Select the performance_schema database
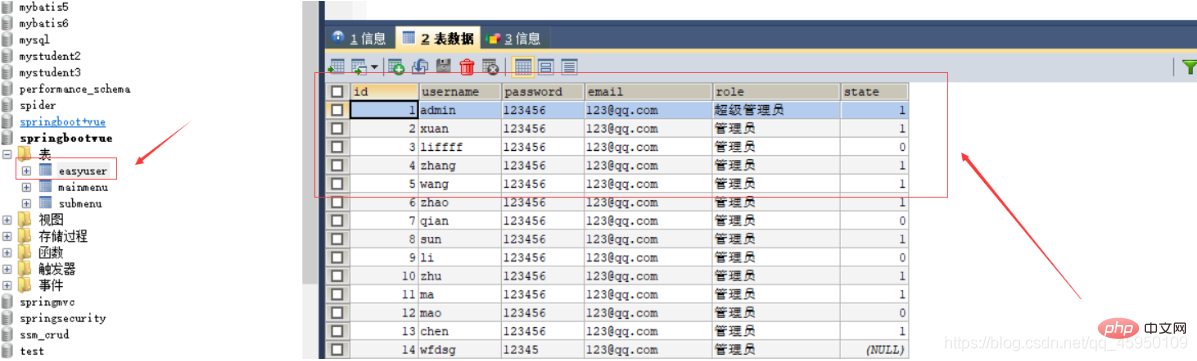1197x361 pixels. click(75, 89)
